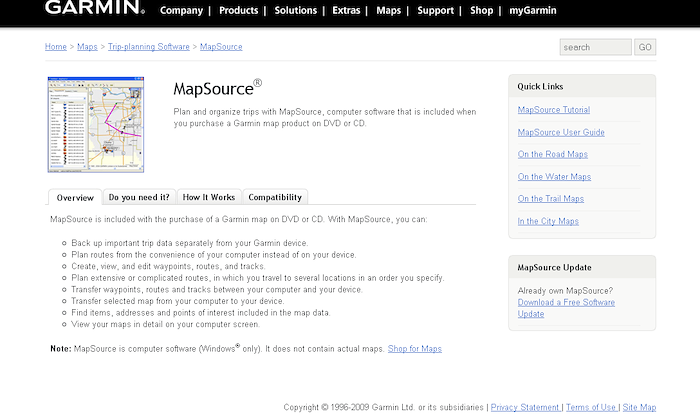The image size is (700, 416).
Task: Click the MapSource Update panel header
Action: coord(582,267)
